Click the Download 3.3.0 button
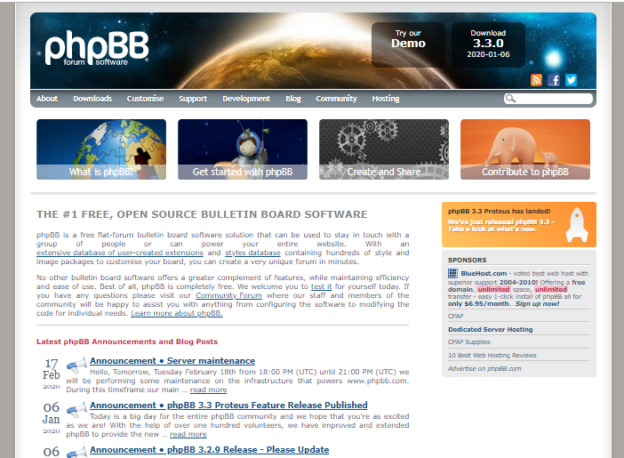 488,44
